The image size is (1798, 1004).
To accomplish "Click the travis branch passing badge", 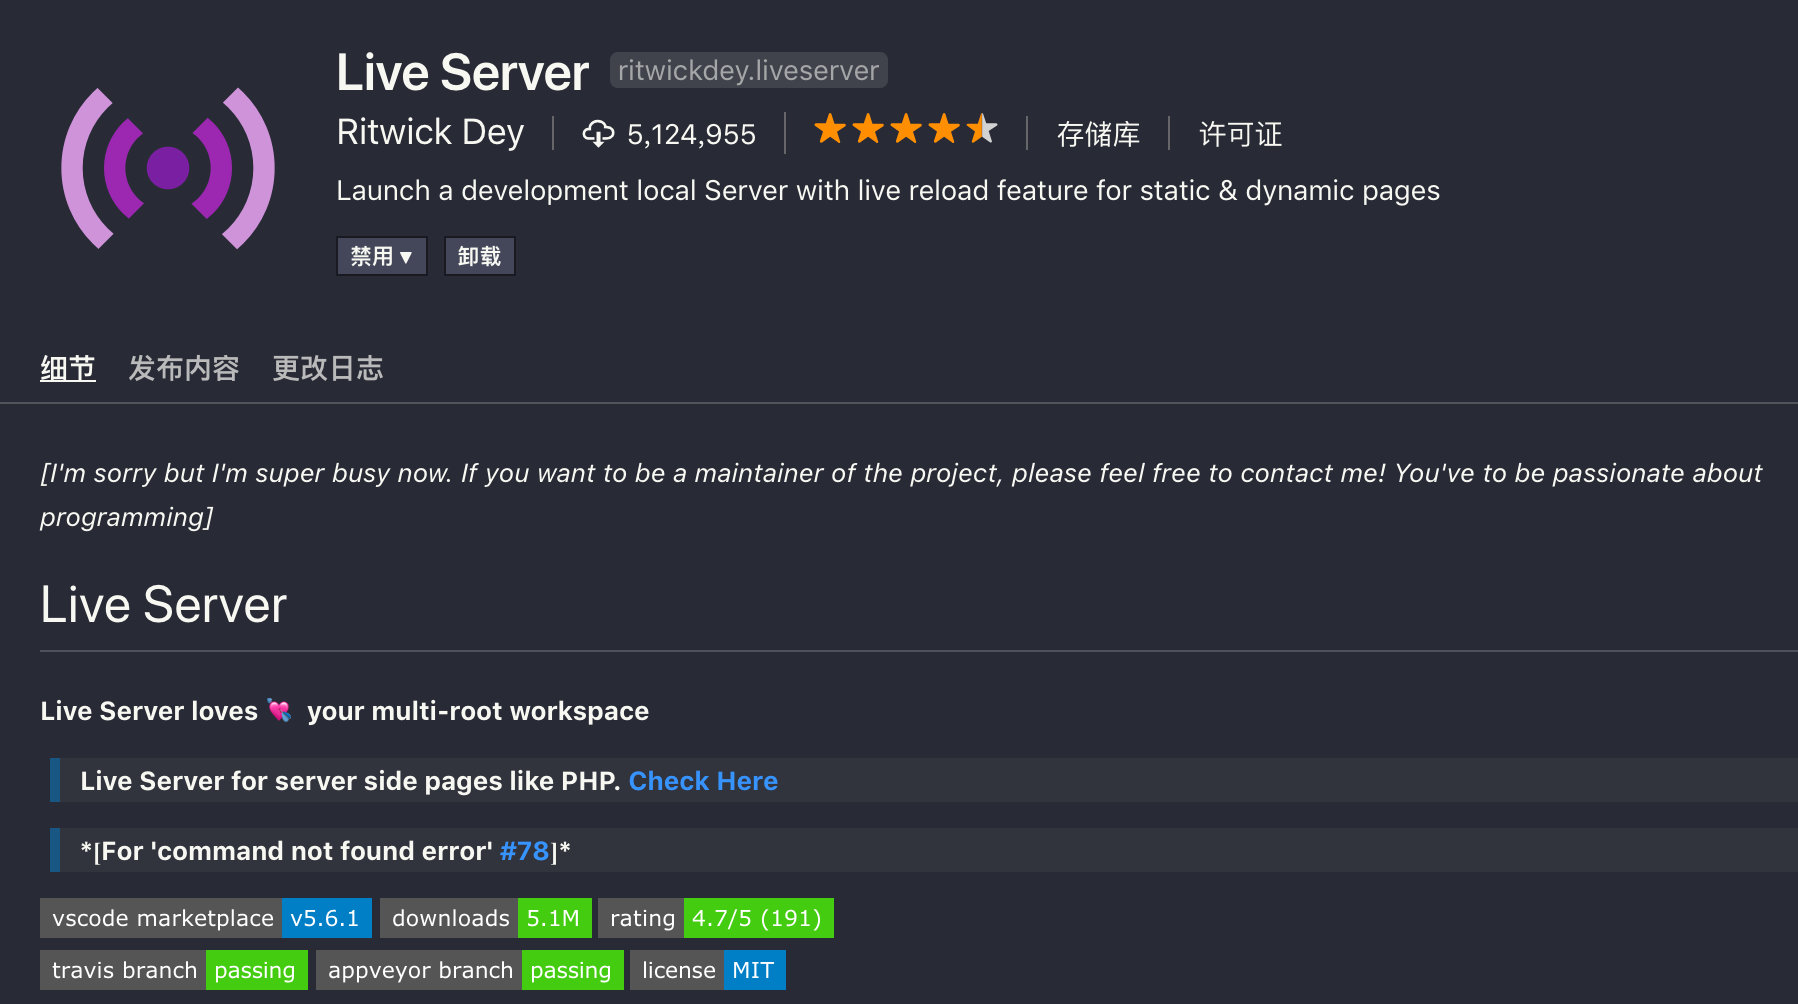I will (174, 970).
